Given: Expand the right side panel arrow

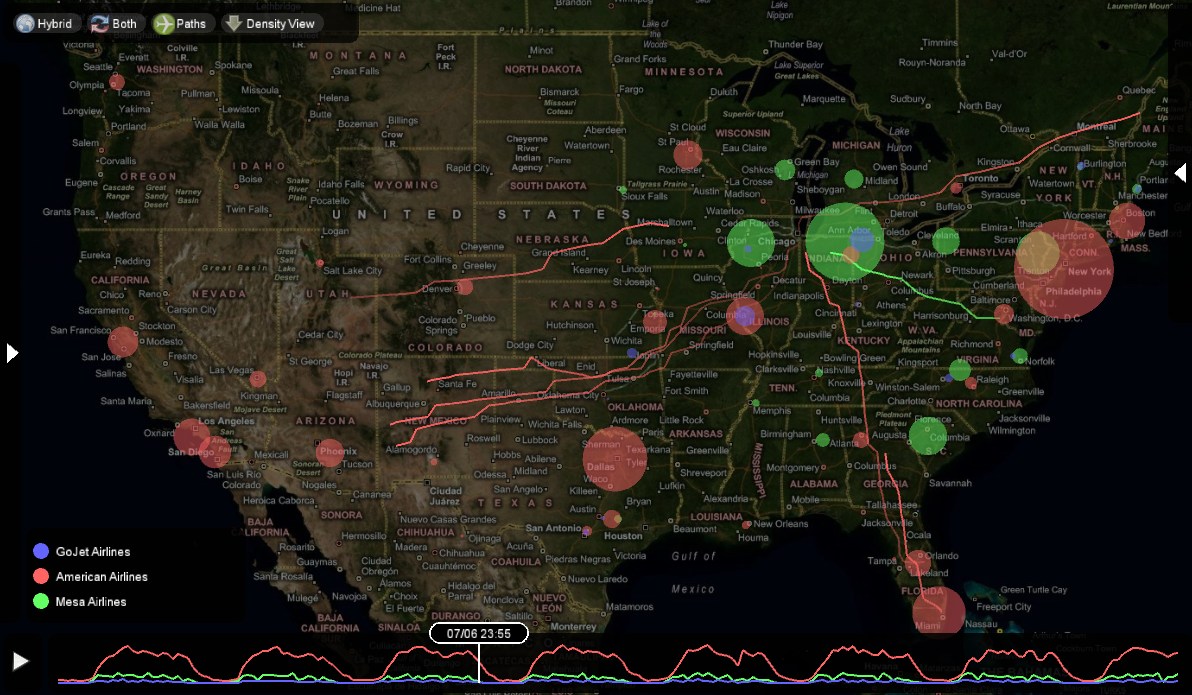Looking at the screenshot, I should point(1181,173).
